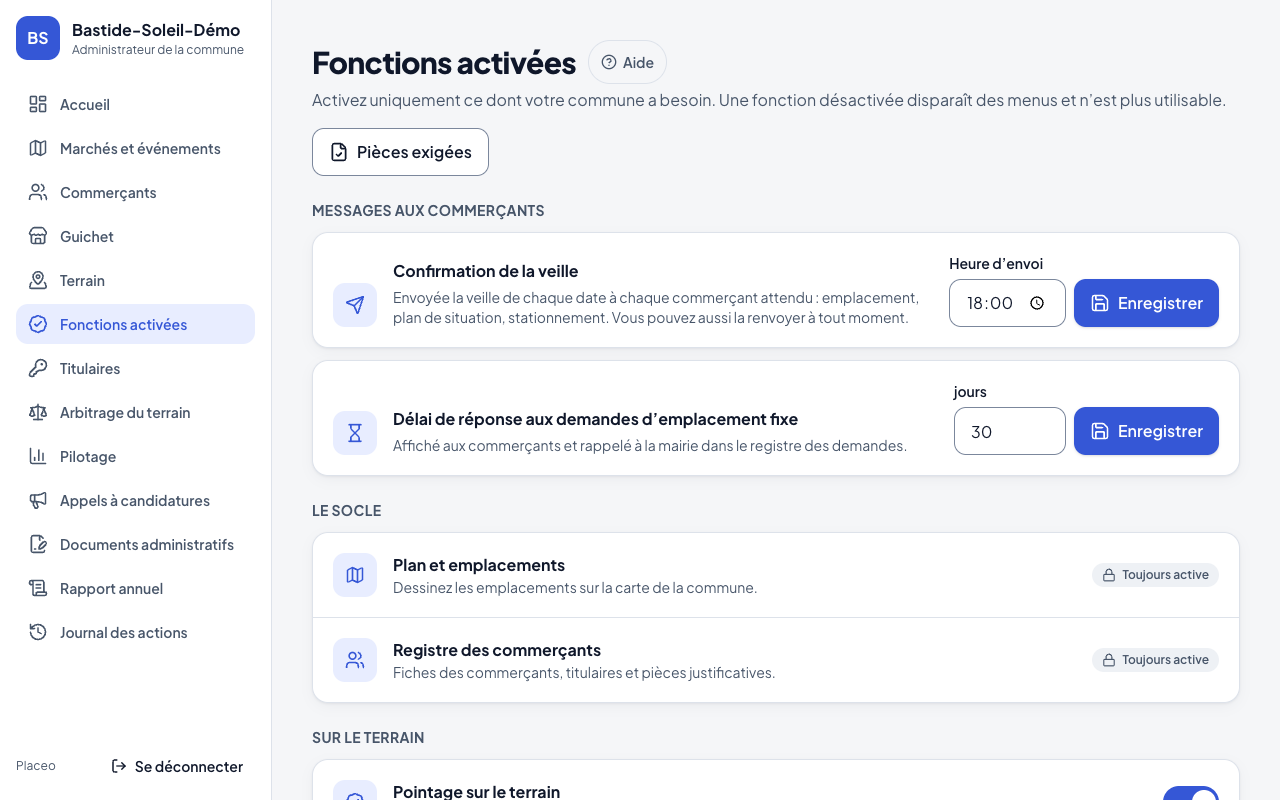Click the key icon beside Titulaires
This screenshot has height=800, width=1280.
[x=38, y=368]
